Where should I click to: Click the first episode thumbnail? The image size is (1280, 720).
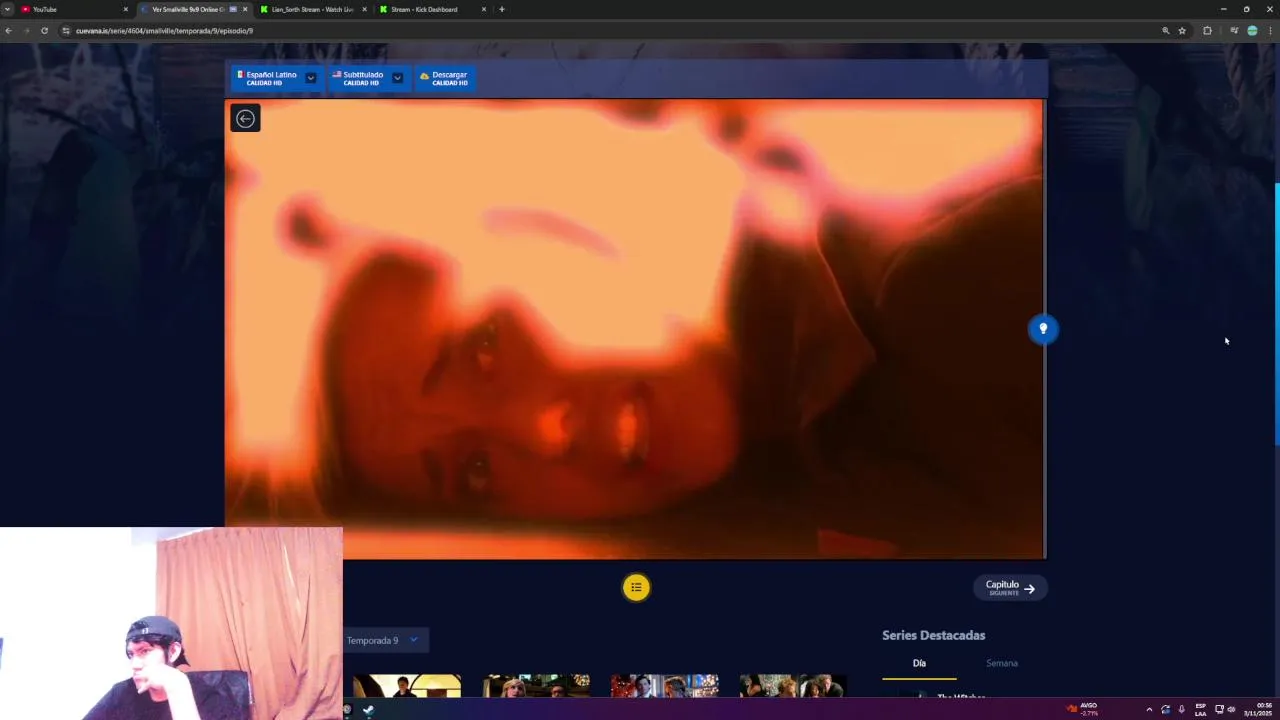[x=407, y=685]
